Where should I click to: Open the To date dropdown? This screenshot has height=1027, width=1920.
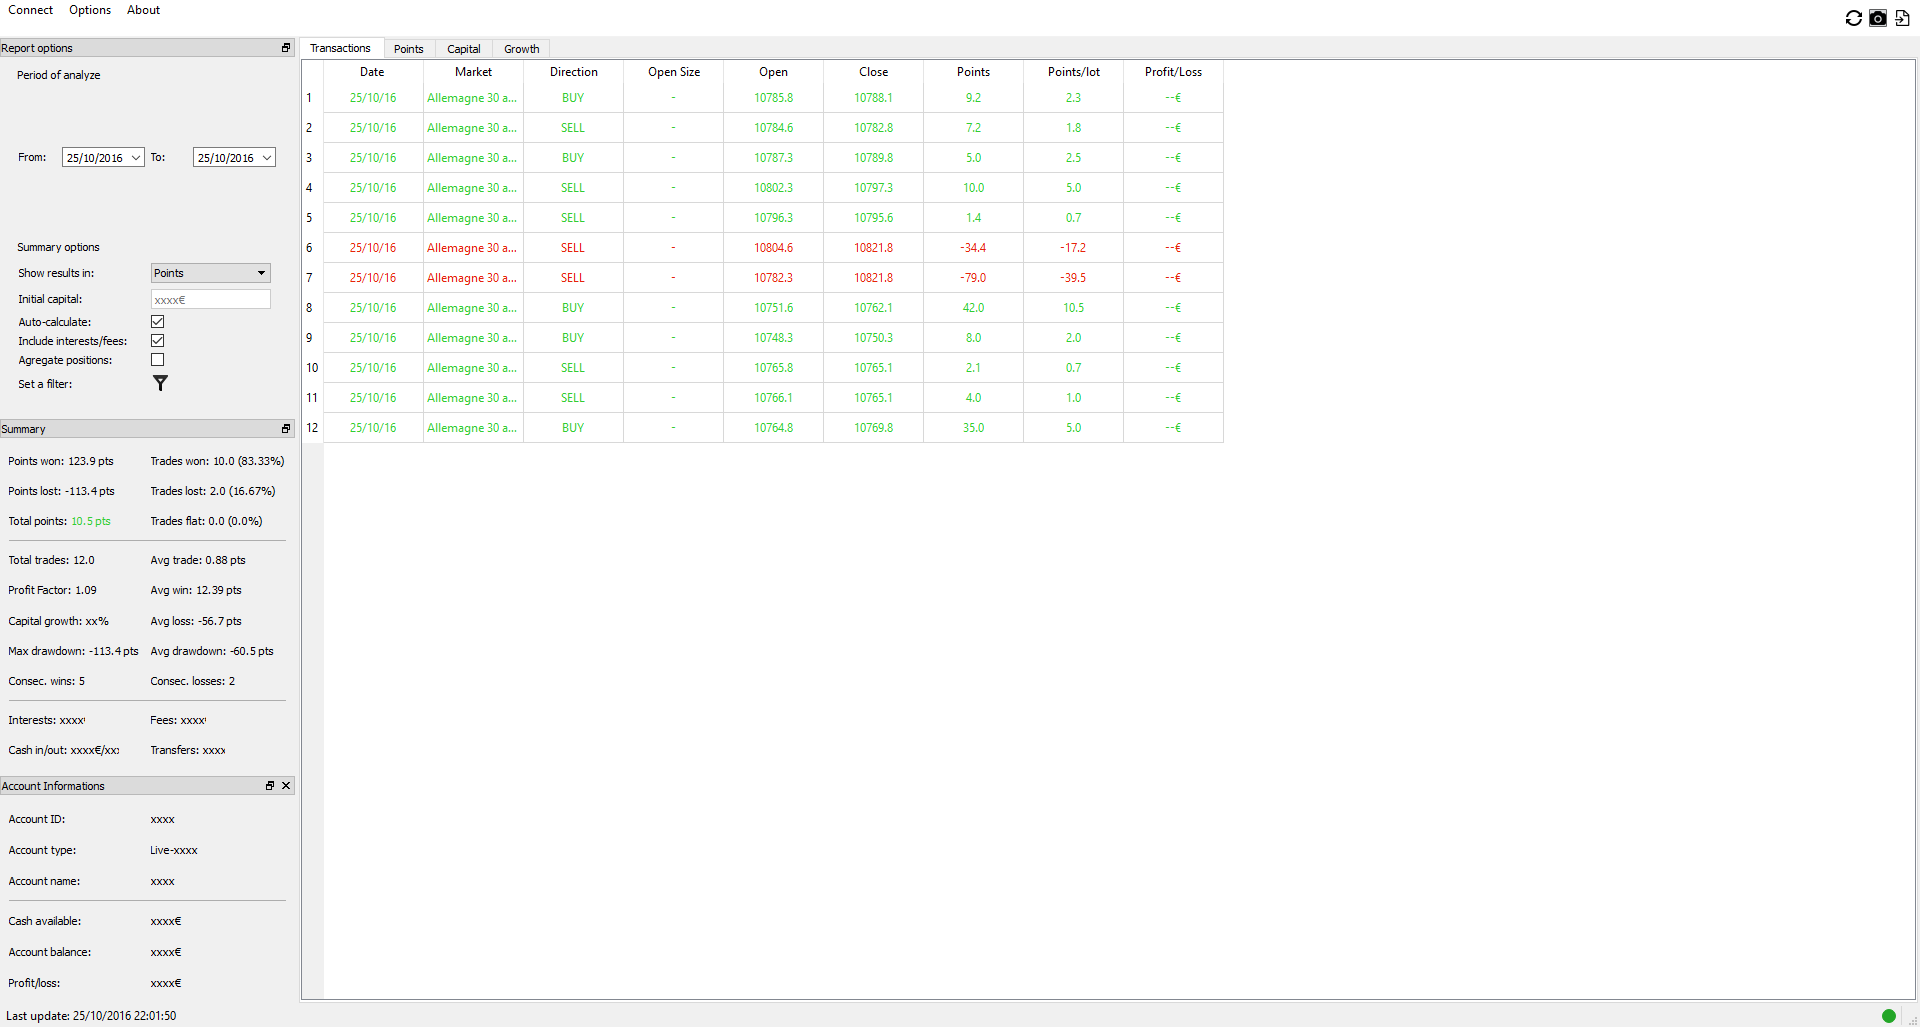[x=267, y=158]
